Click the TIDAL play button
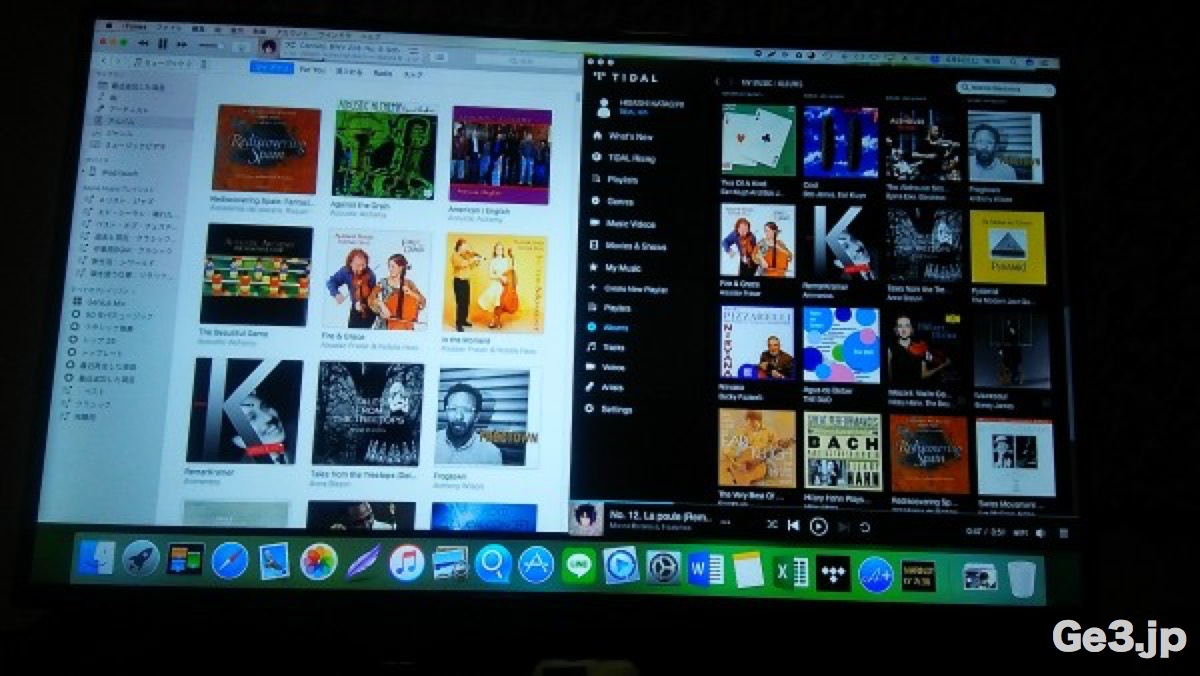The width and height of the screenshot is (1200, 676). (x=818, y=525)
